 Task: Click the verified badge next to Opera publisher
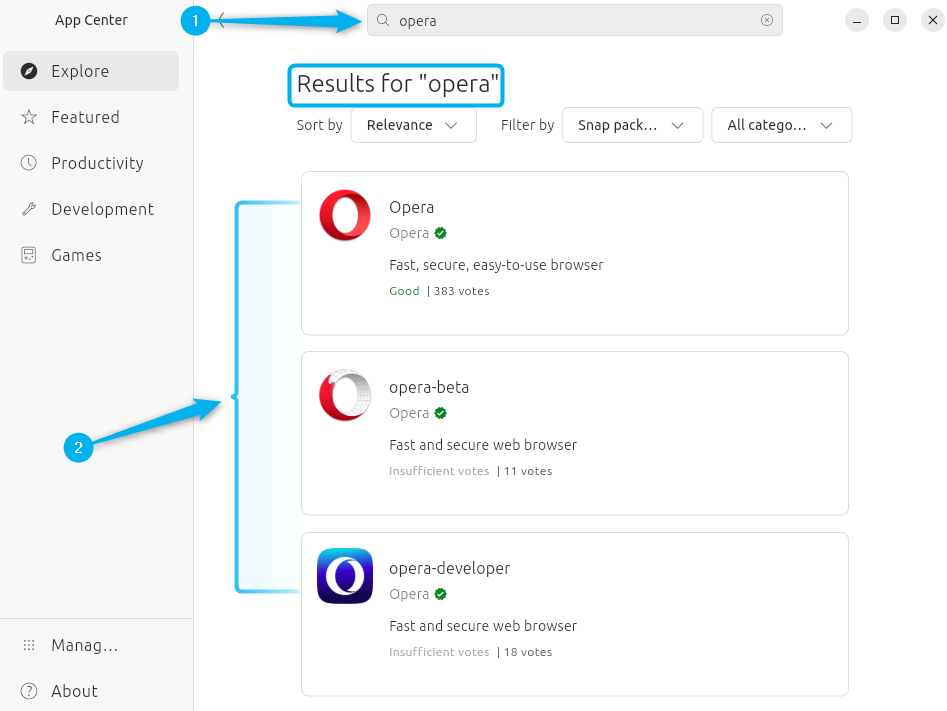[x=441, y=233]
